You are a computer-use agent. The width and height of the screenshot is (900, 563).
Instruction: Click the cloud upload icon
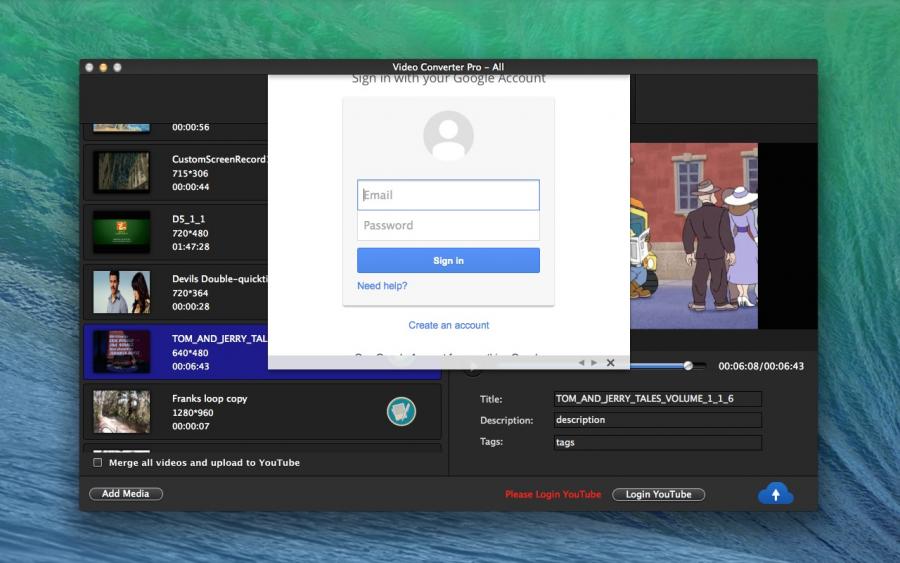(775, 494)
